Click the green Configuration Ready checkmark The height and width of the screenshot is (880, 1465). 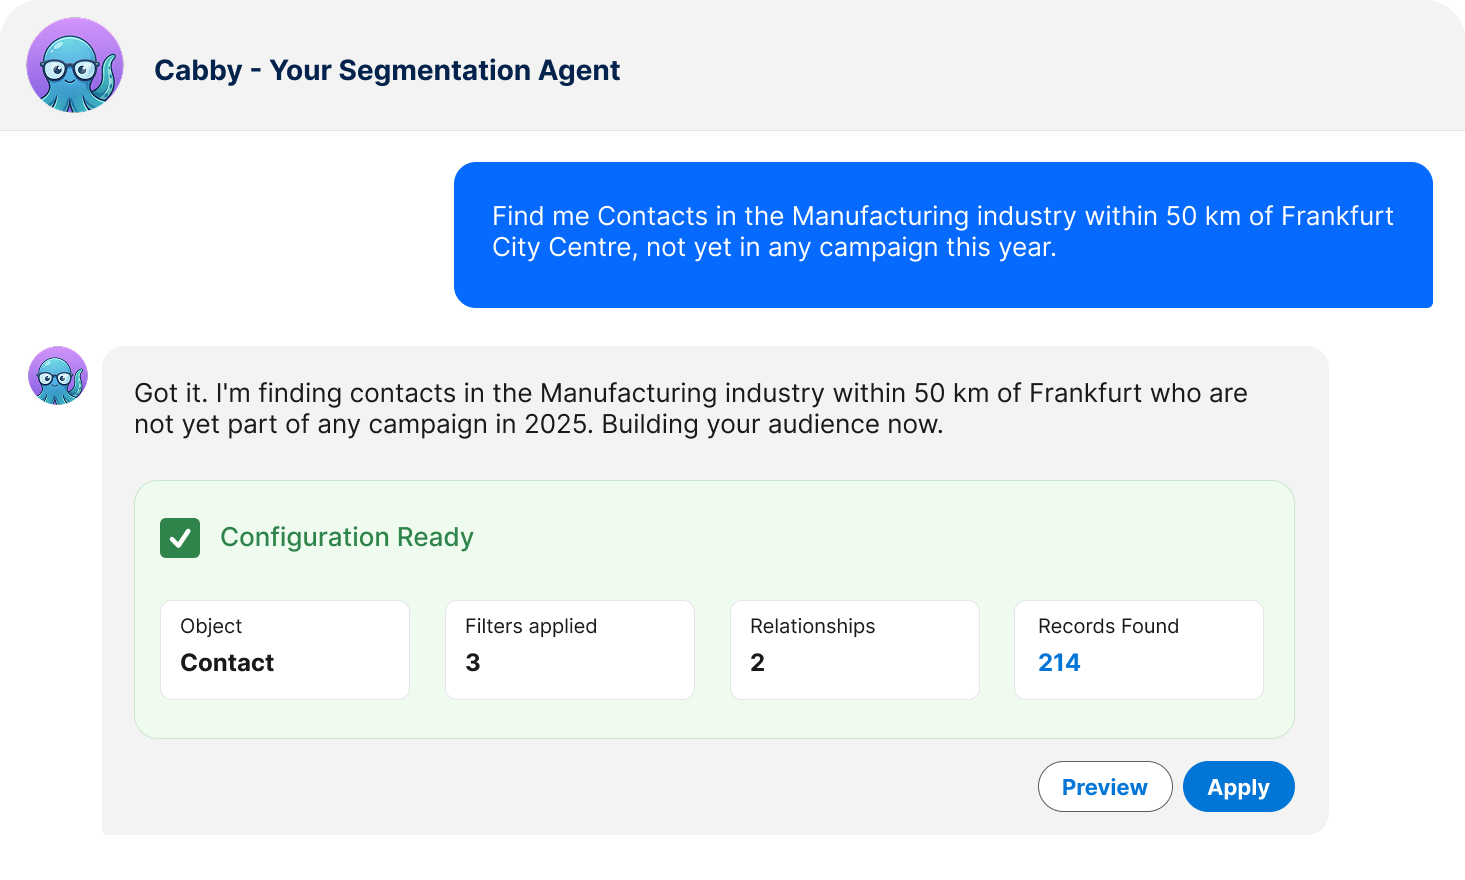point(180,538)
